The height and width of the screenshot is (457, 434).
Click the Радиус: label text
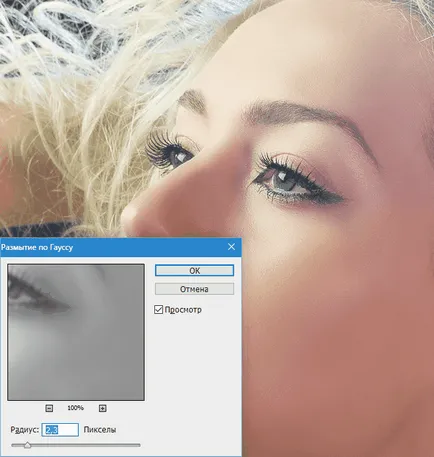coord(25,430)
